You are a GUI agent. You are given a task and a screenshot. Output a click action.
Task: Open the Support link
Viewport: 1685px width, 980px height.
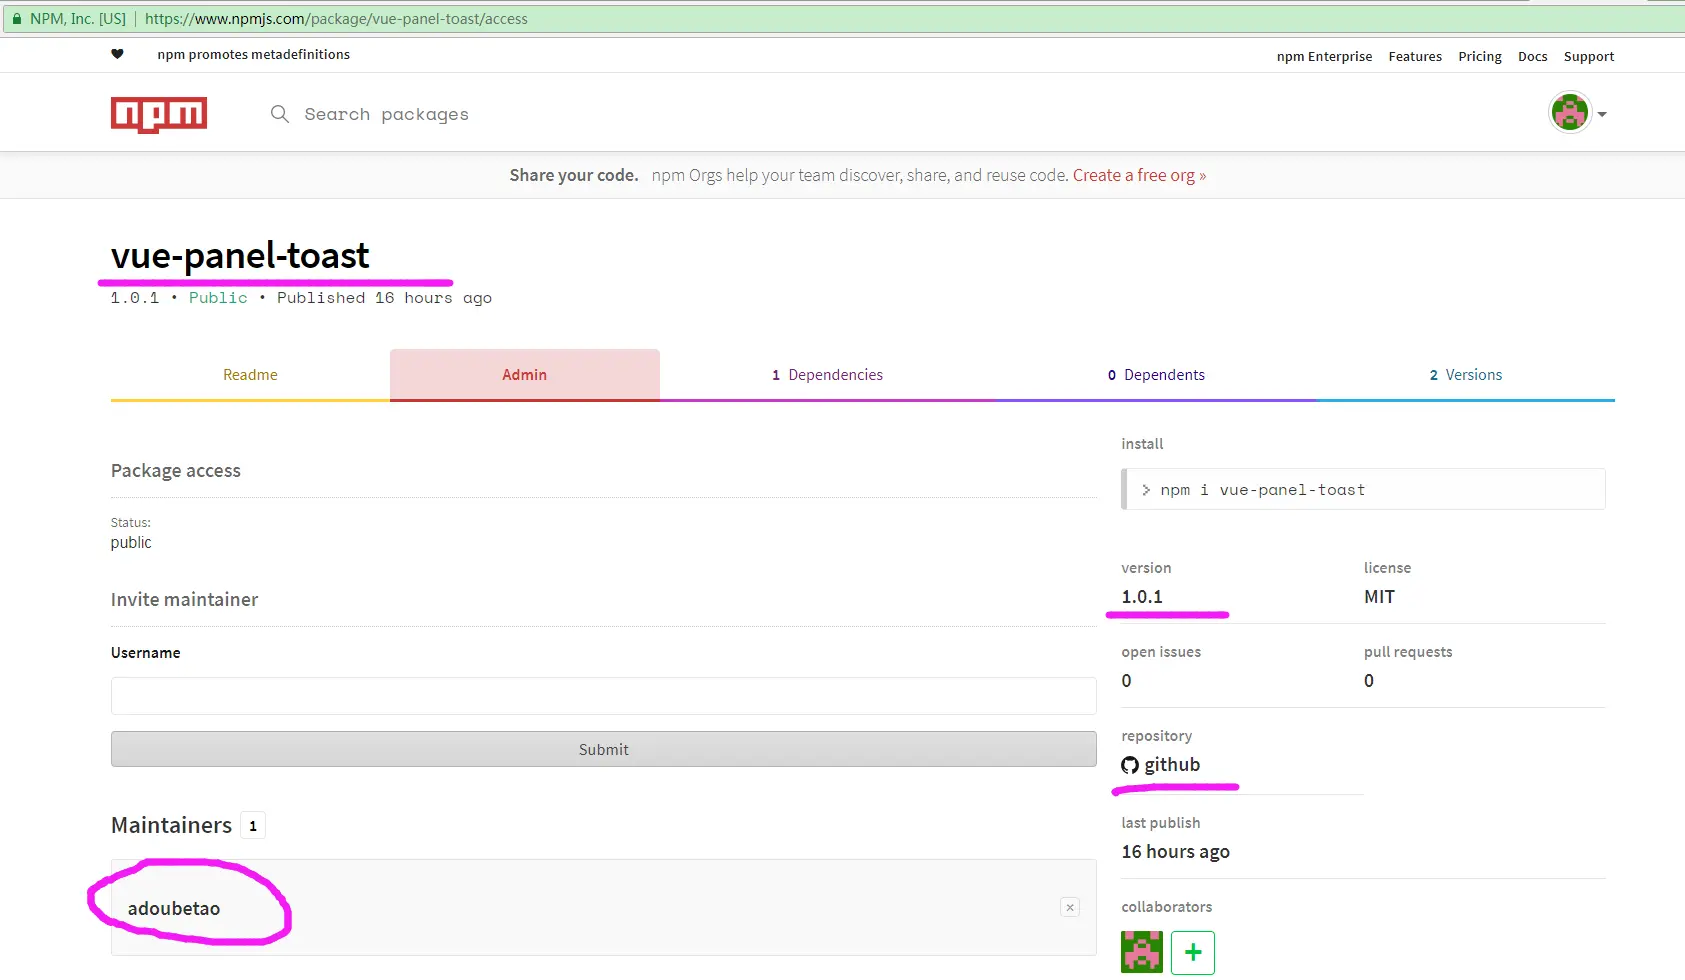[1589, 56]
